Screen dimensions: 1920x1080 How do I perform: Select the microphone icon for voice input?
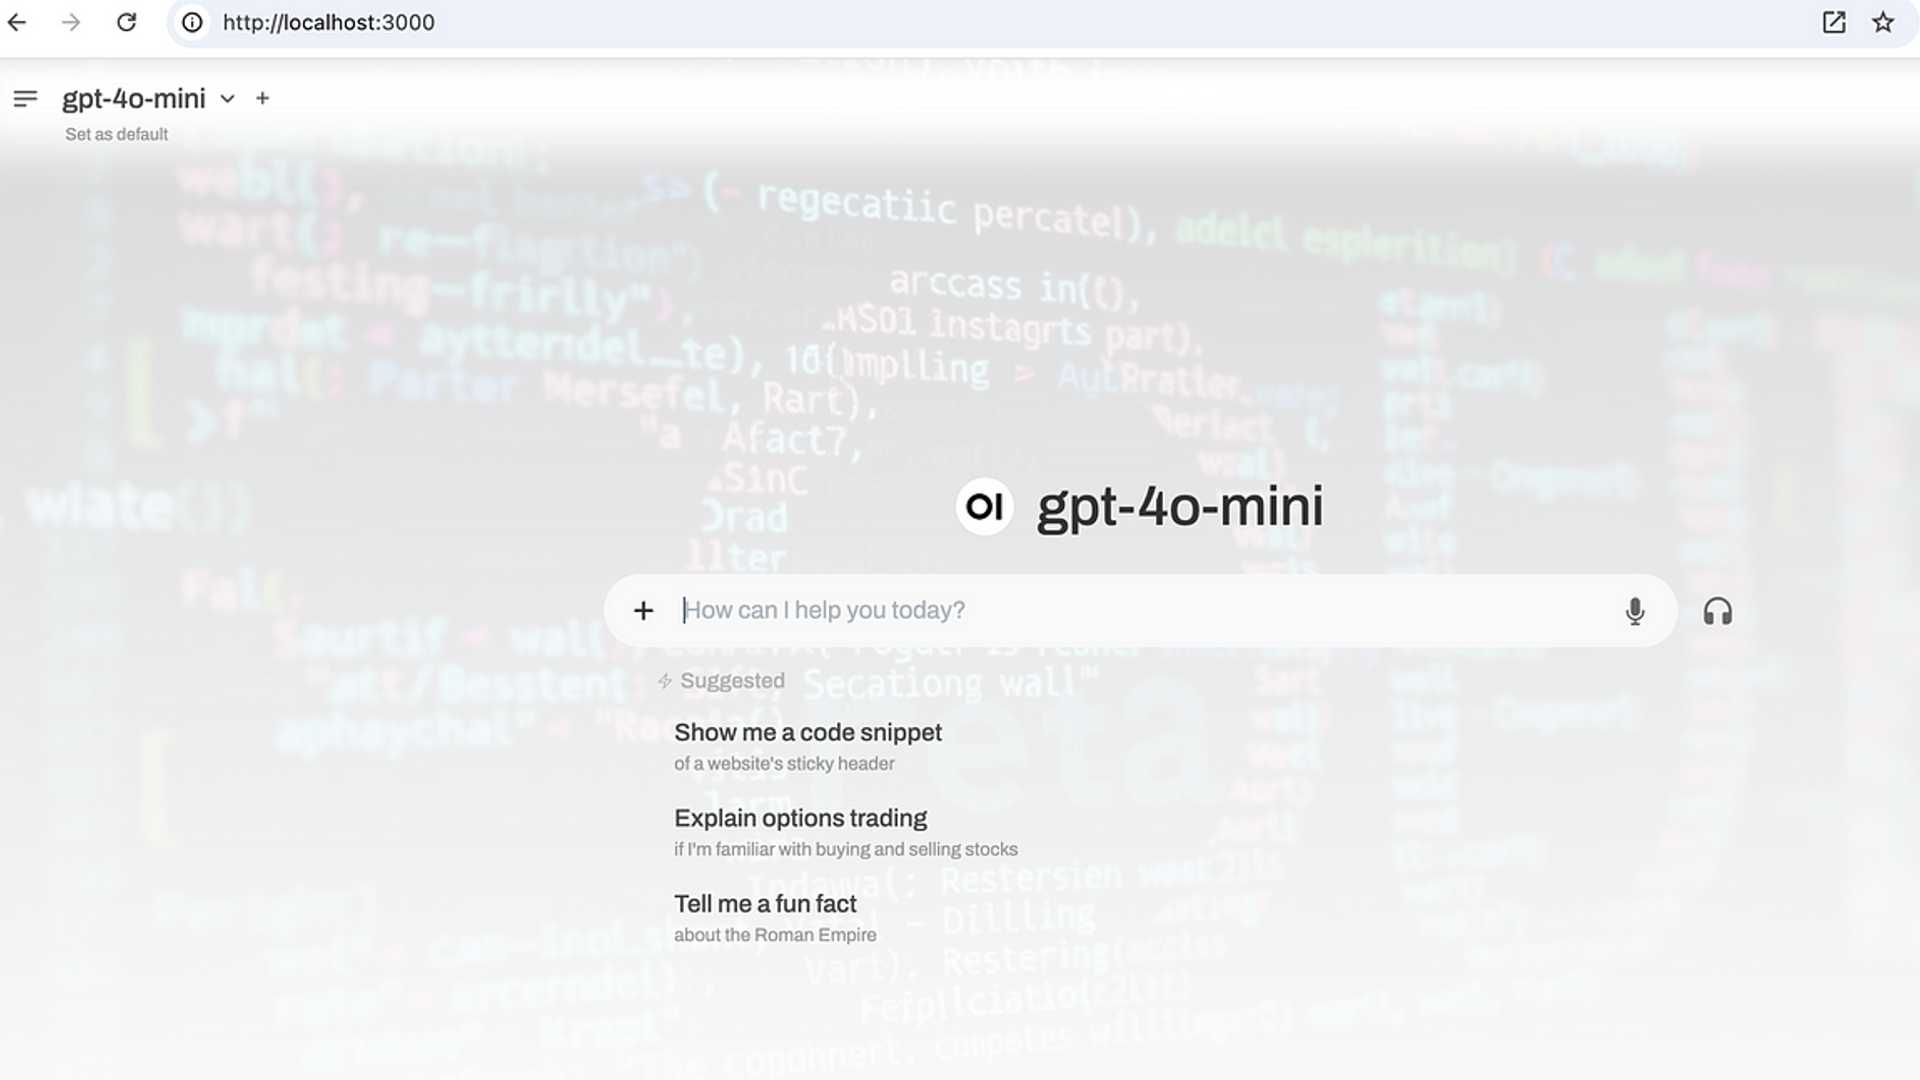tap(1635, 610)
